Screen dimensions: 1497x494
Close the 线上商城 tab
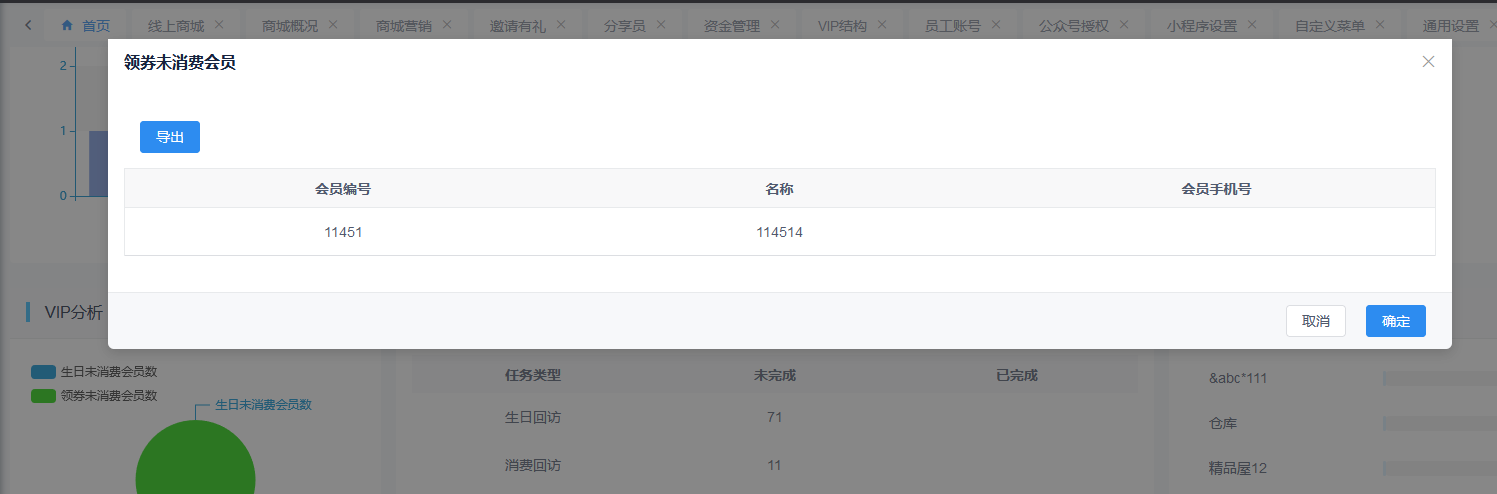(x=219, y=24)
